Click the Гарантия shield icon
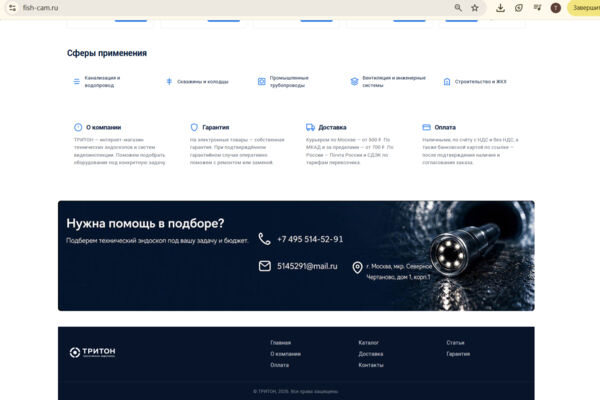The width and height of the screenshot is (600, 400). coord(194,127)
